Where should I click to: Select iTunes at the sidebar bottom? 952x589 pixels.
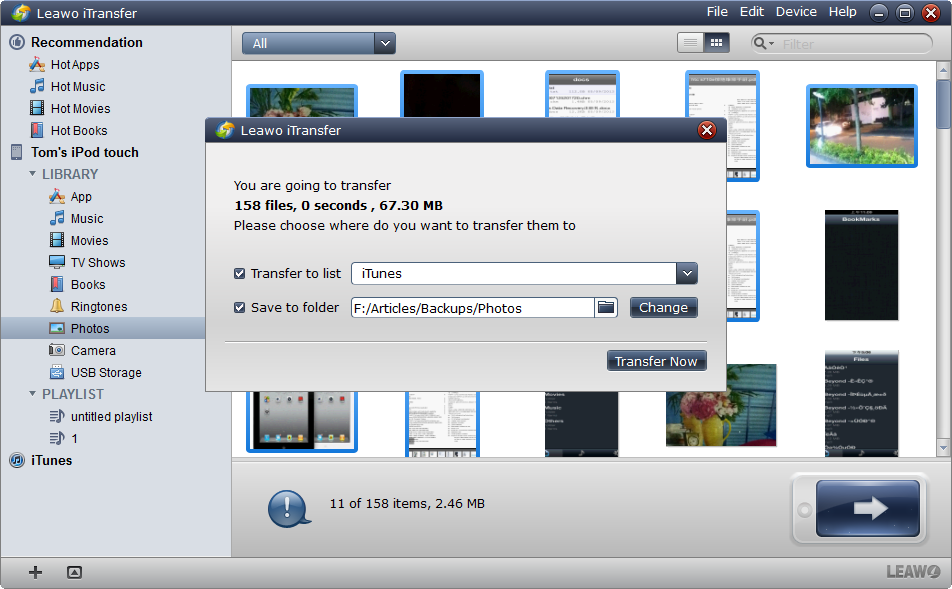pos(51,460)
